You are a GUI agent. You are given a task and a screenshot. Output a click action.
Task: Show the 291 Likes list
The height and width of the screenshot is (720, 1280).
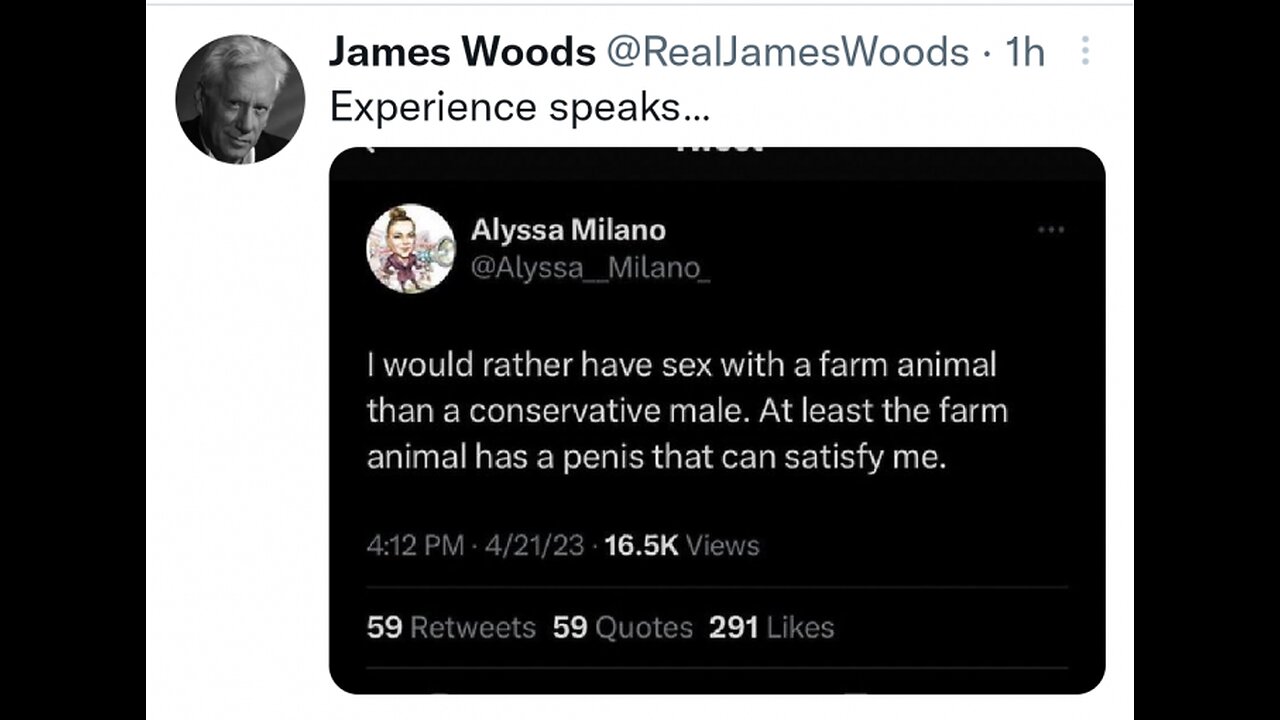tap(771, 627)
